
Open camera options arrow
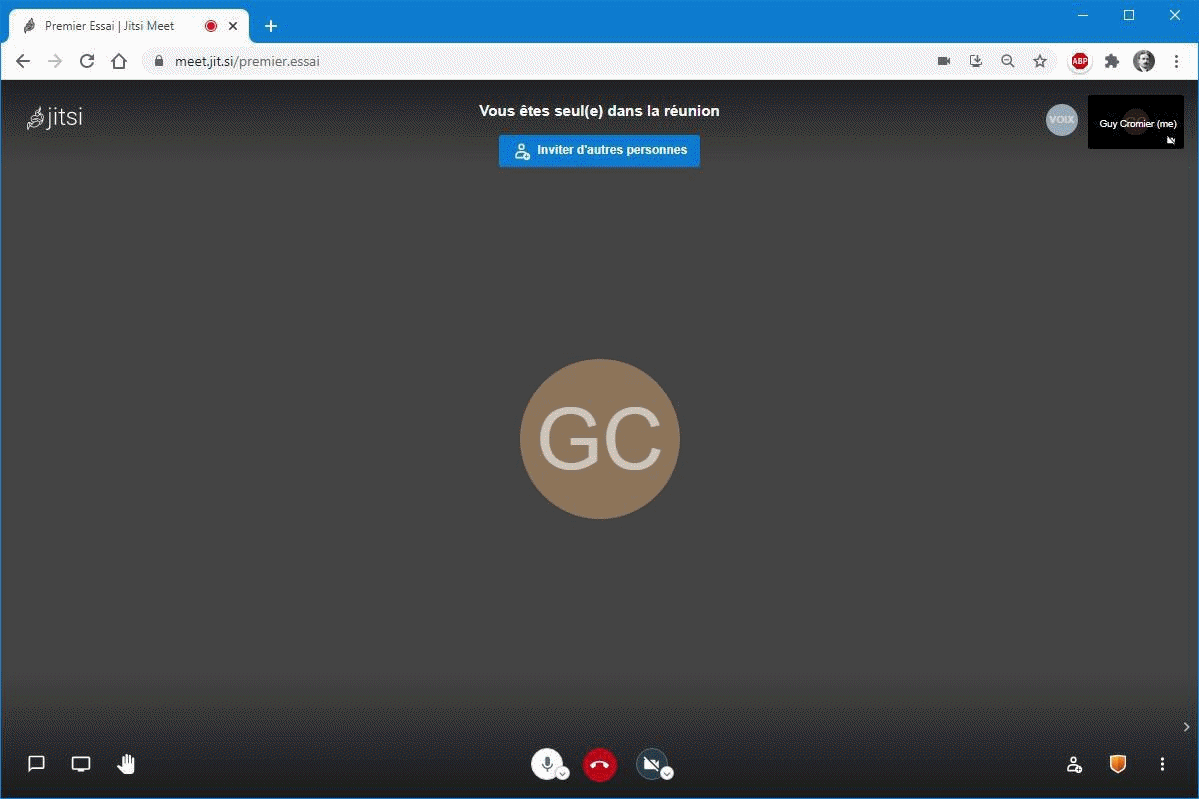(x=668, y=774)
